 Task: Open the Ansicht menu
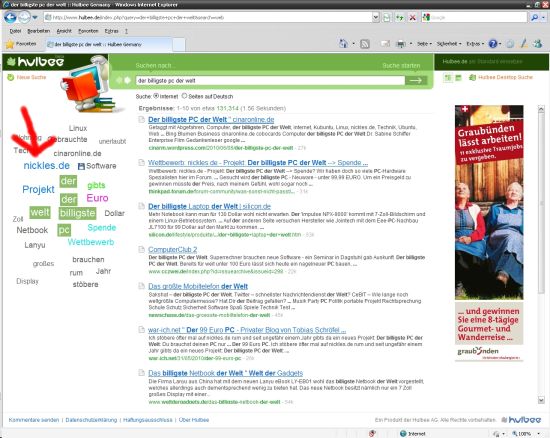pos(64,31)
